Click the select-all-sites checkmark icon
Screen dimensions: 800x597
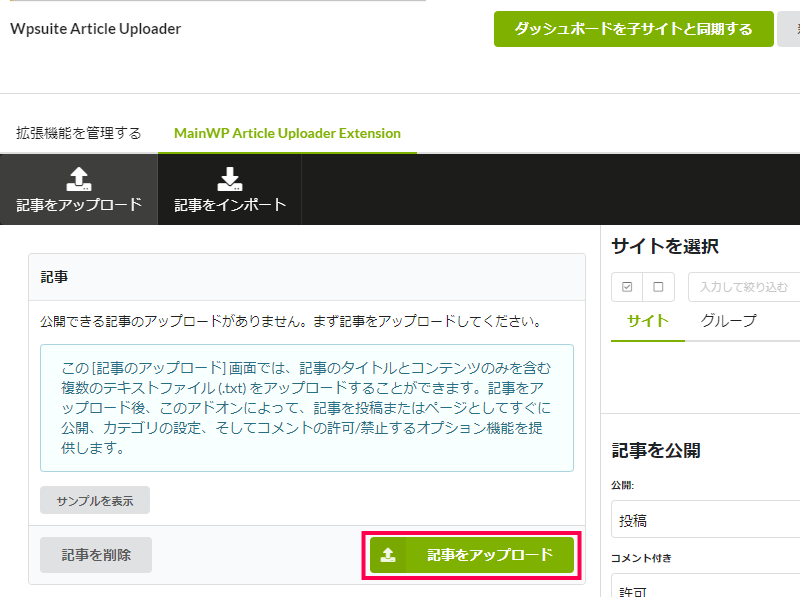(x=627, y=287)
